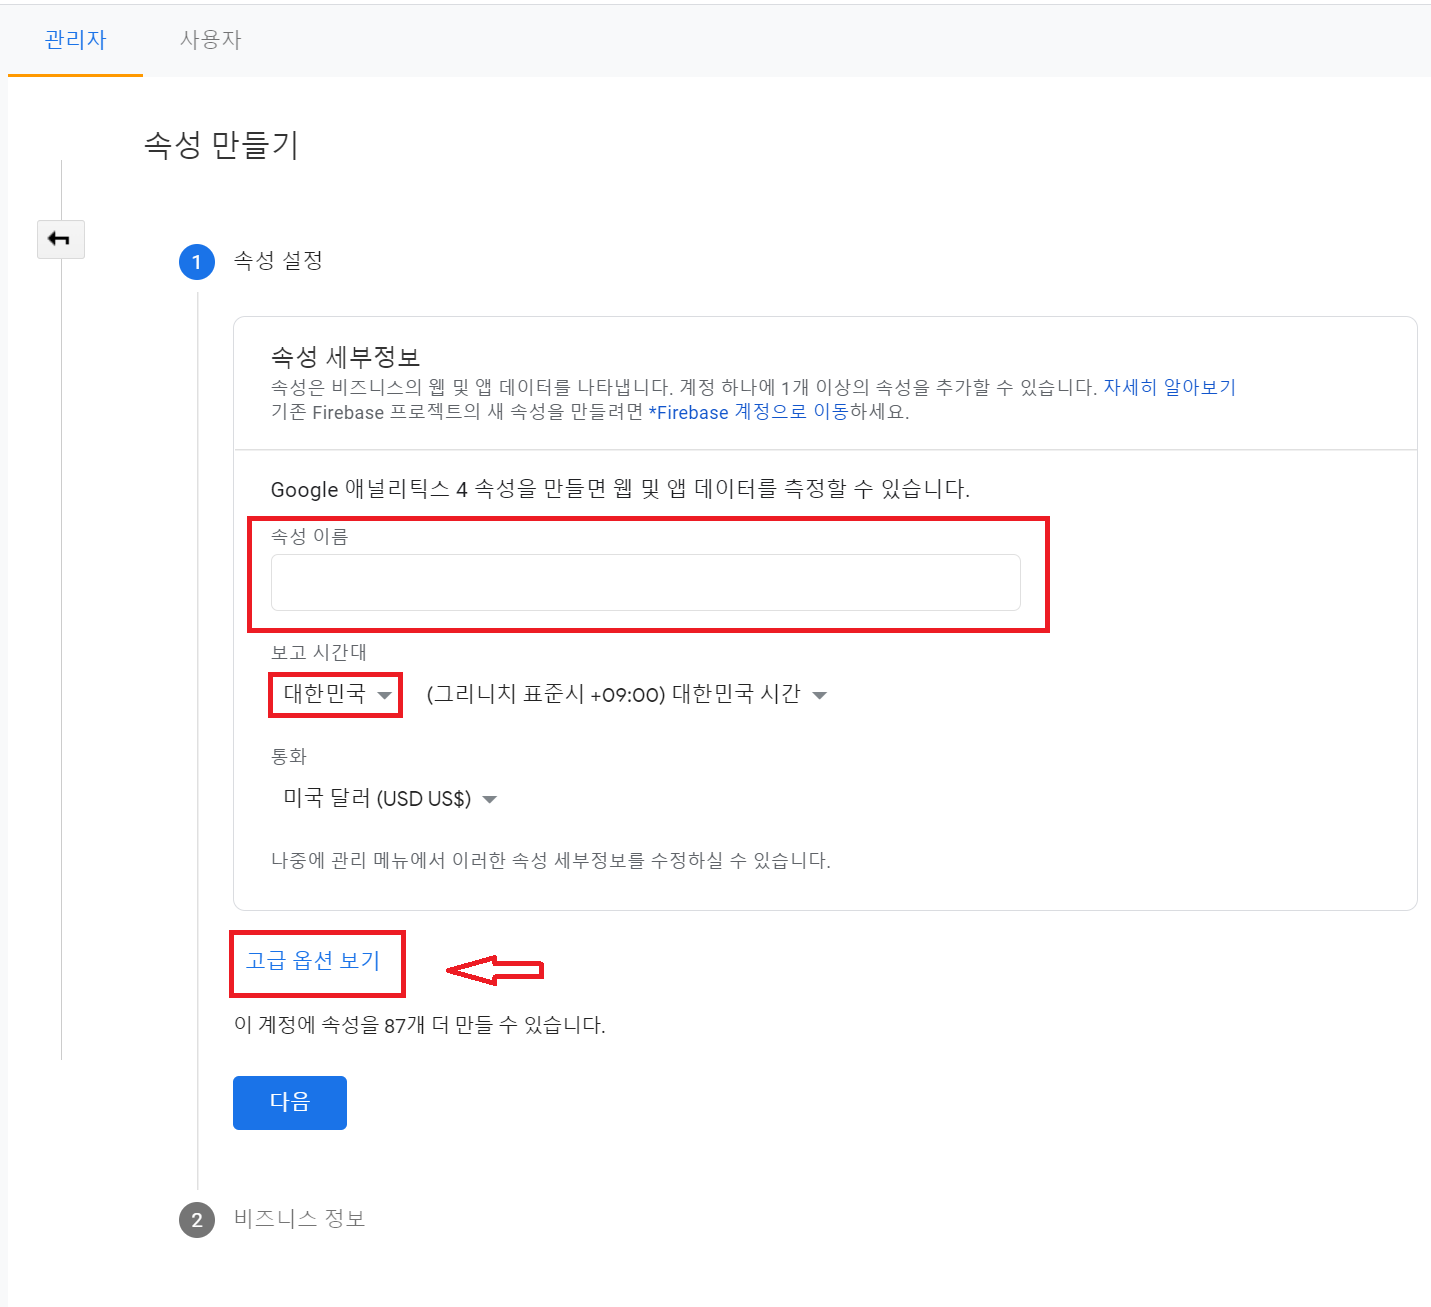
Task: Click the step 1 number circle
Action: click(197, 262)
